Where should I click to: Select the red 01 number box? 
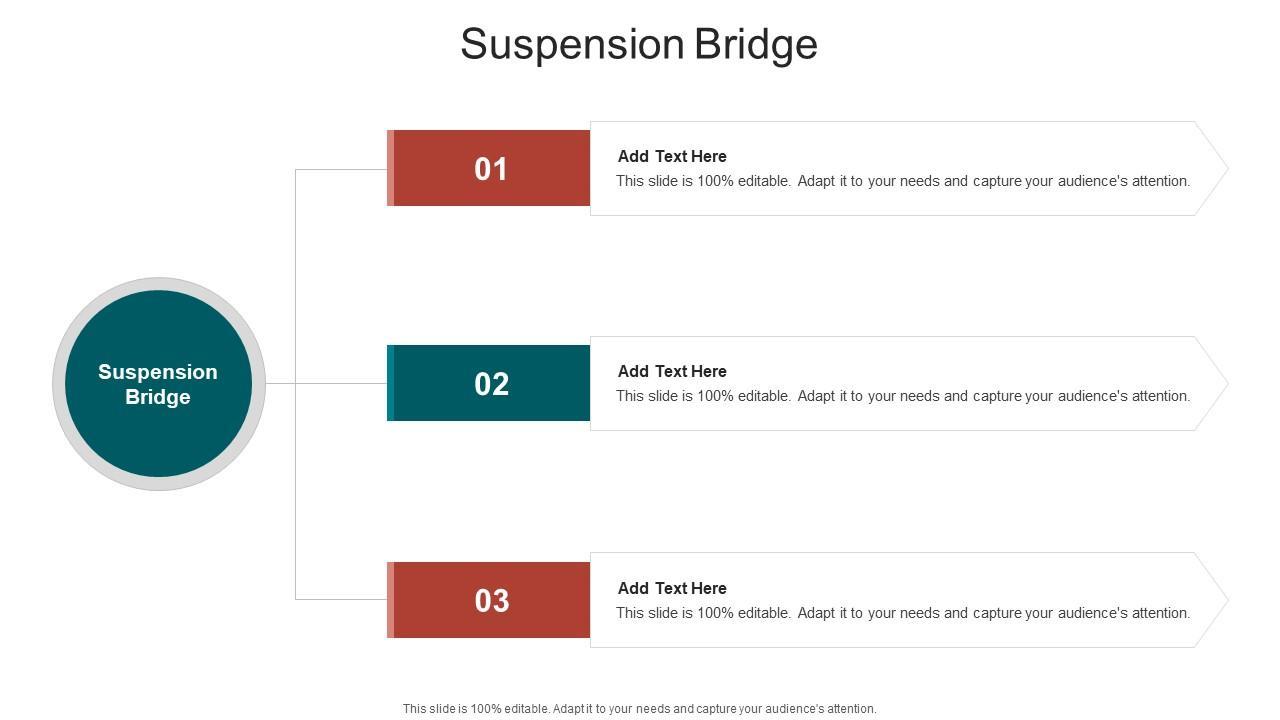(491, 168)
